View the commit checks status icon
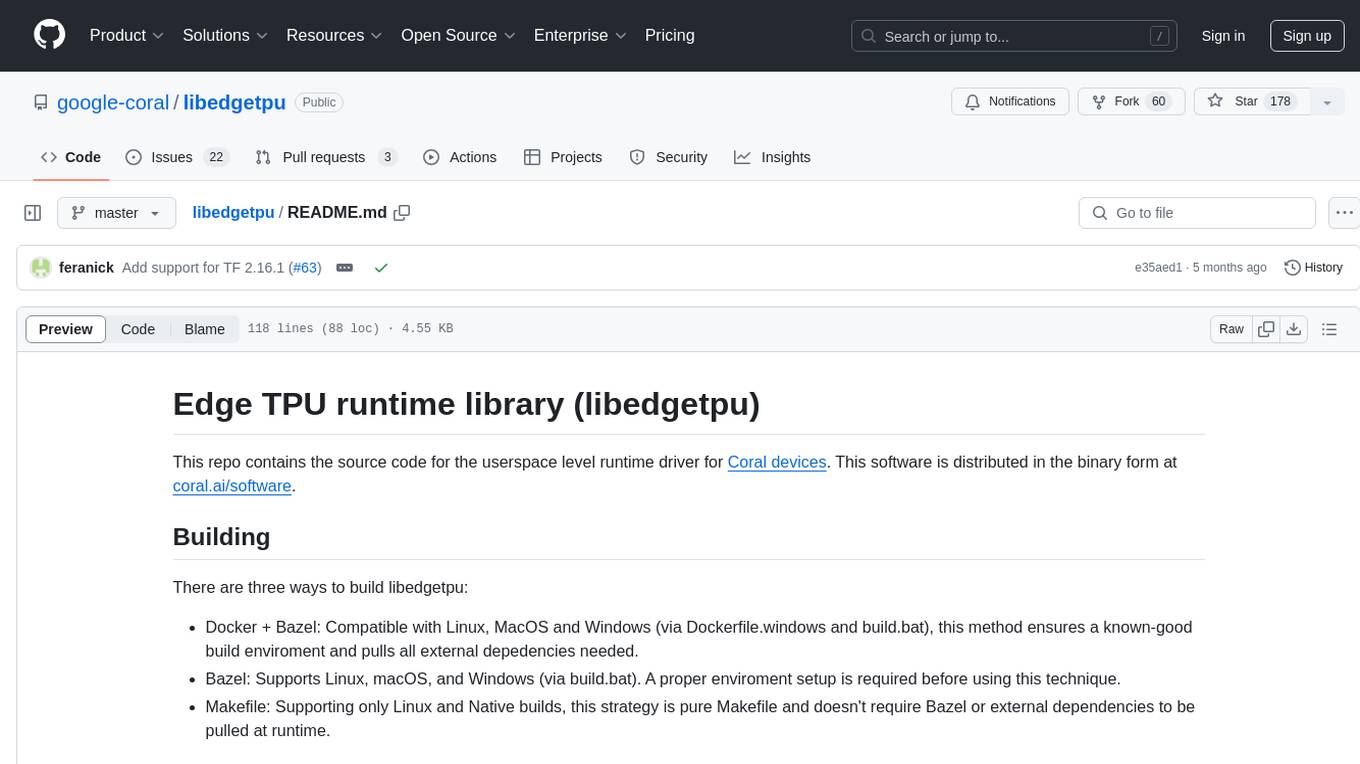1360x764 pixels. coord(381,268)
